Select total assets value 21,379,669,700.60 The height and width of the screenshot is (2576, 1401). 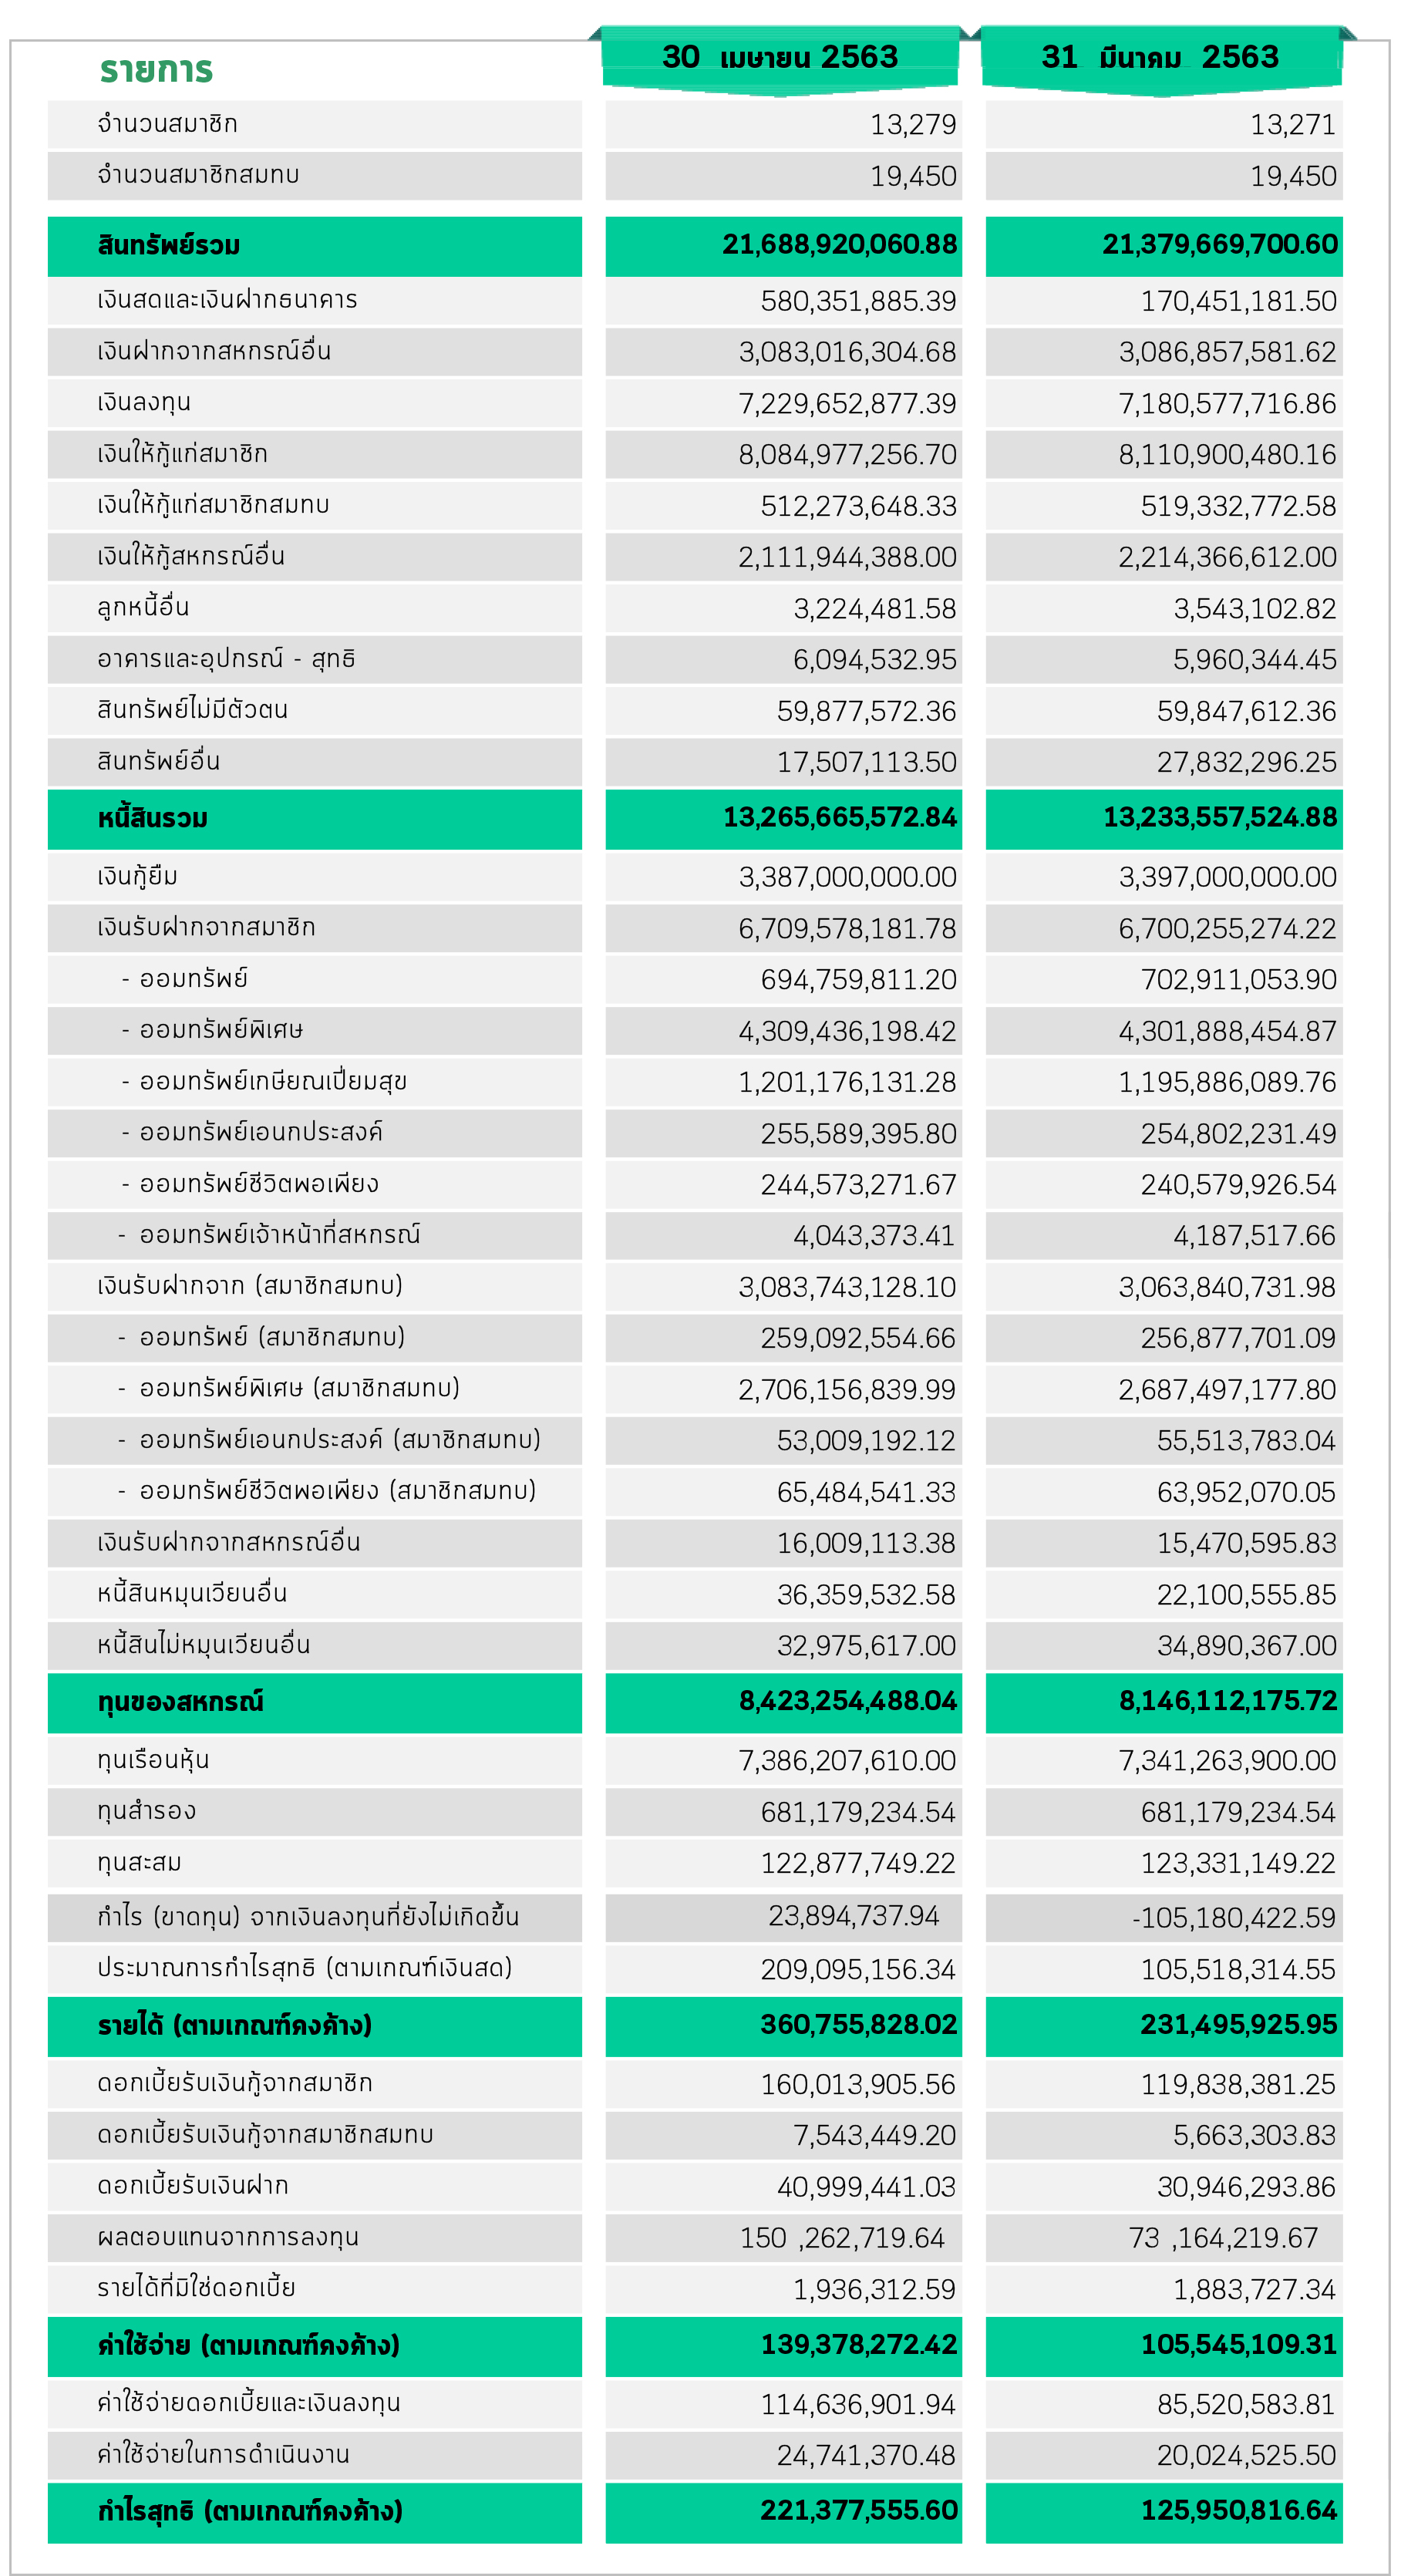[1220, 244]
